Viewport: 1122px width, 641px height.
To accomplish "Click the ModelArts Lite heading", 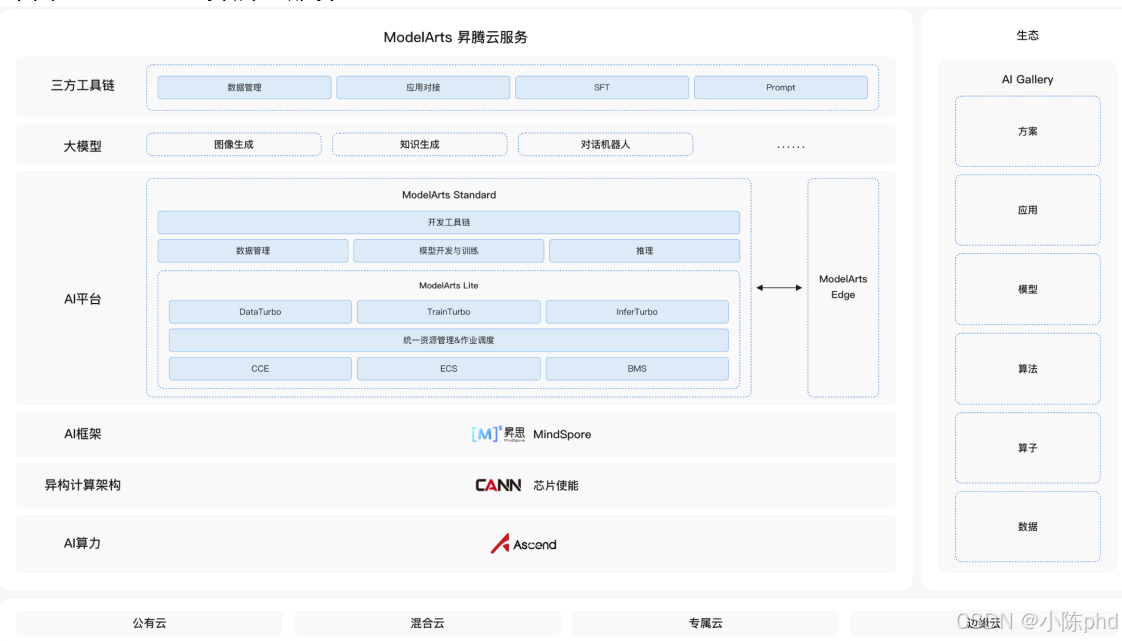I will tap(449, 285).
